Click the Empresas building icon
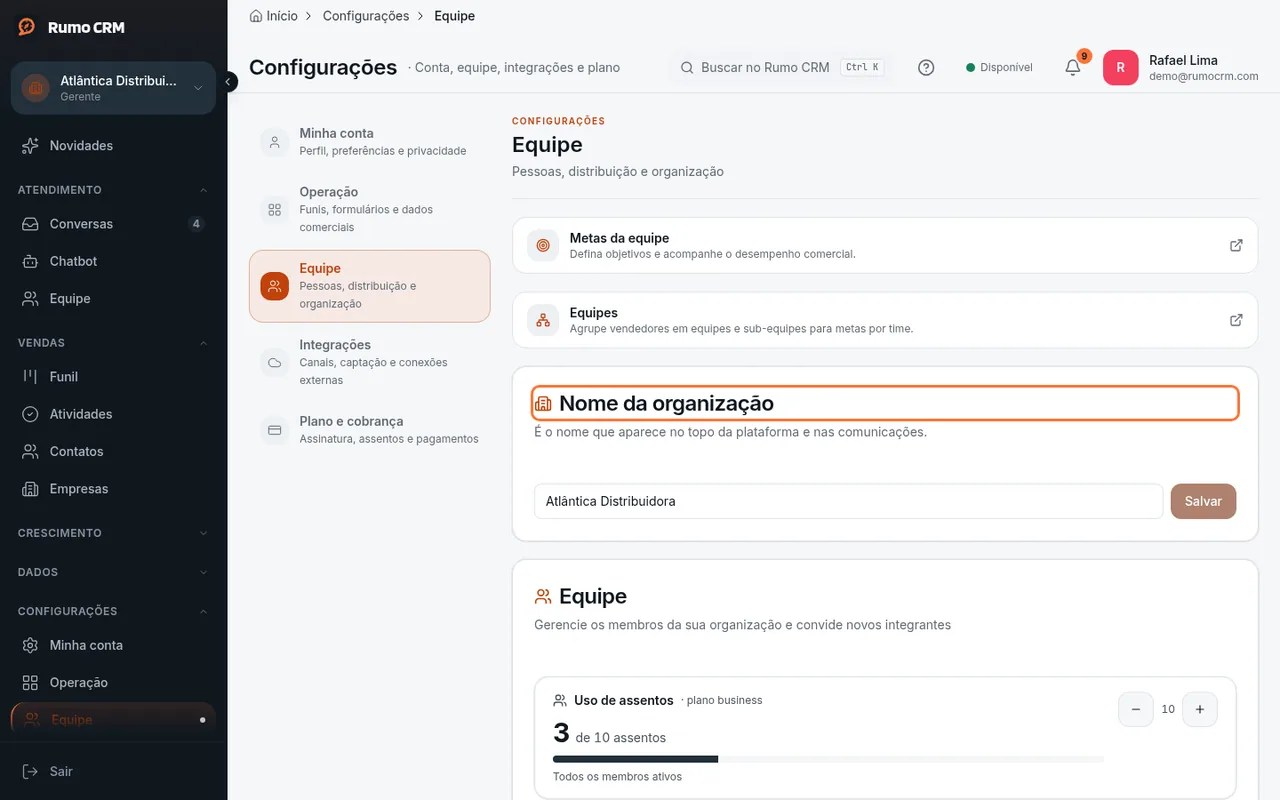 tap(30, 489)
